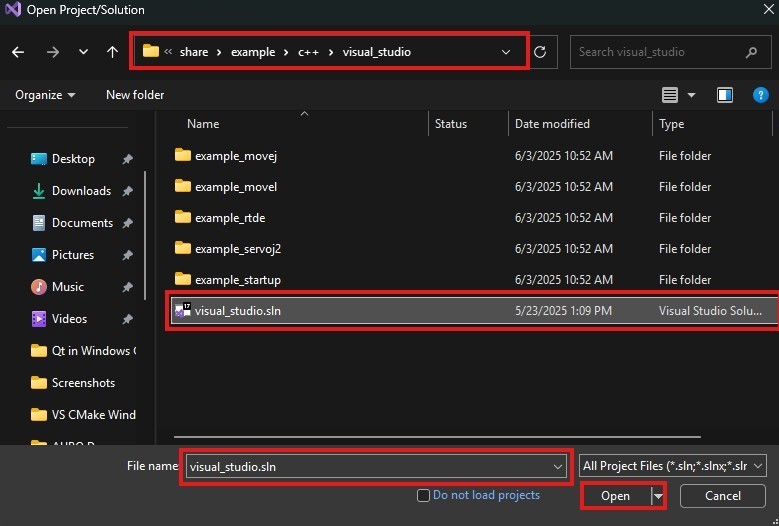Select the example_rtde folder
Viewport: 779px width, 526px height.
click(474, 218)
